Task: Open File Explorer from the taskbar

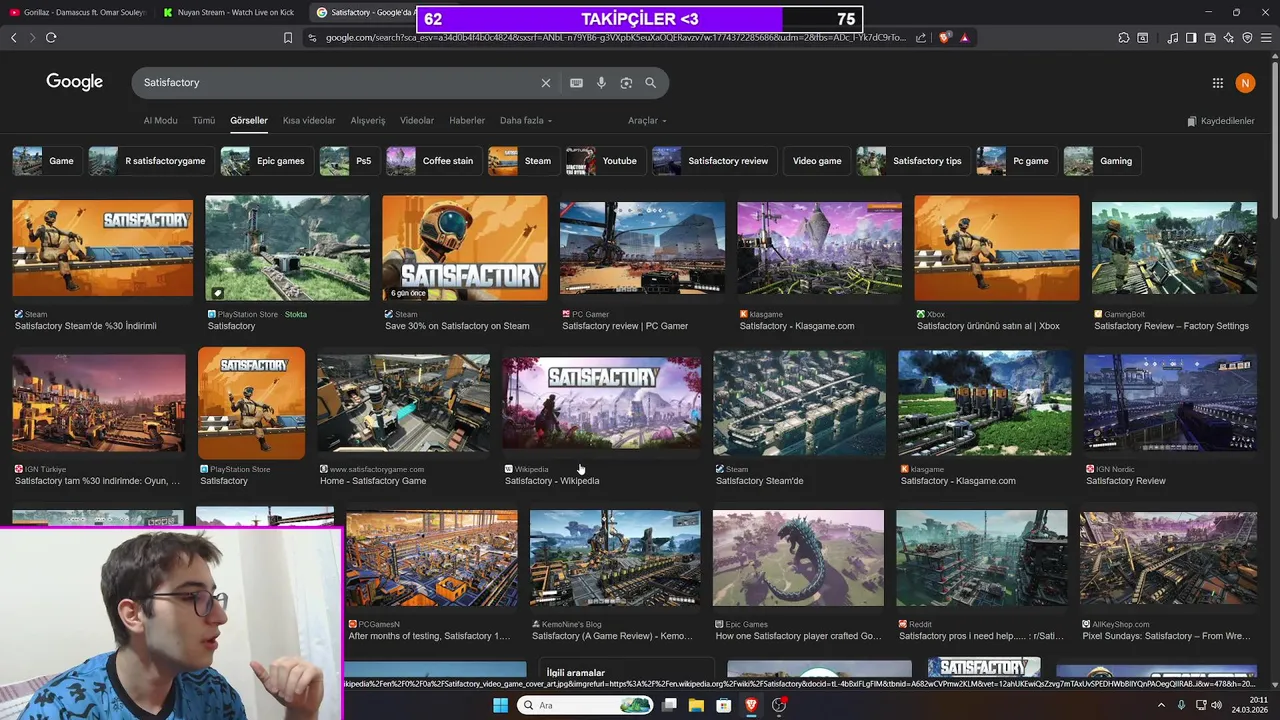Action: point(696,705)
